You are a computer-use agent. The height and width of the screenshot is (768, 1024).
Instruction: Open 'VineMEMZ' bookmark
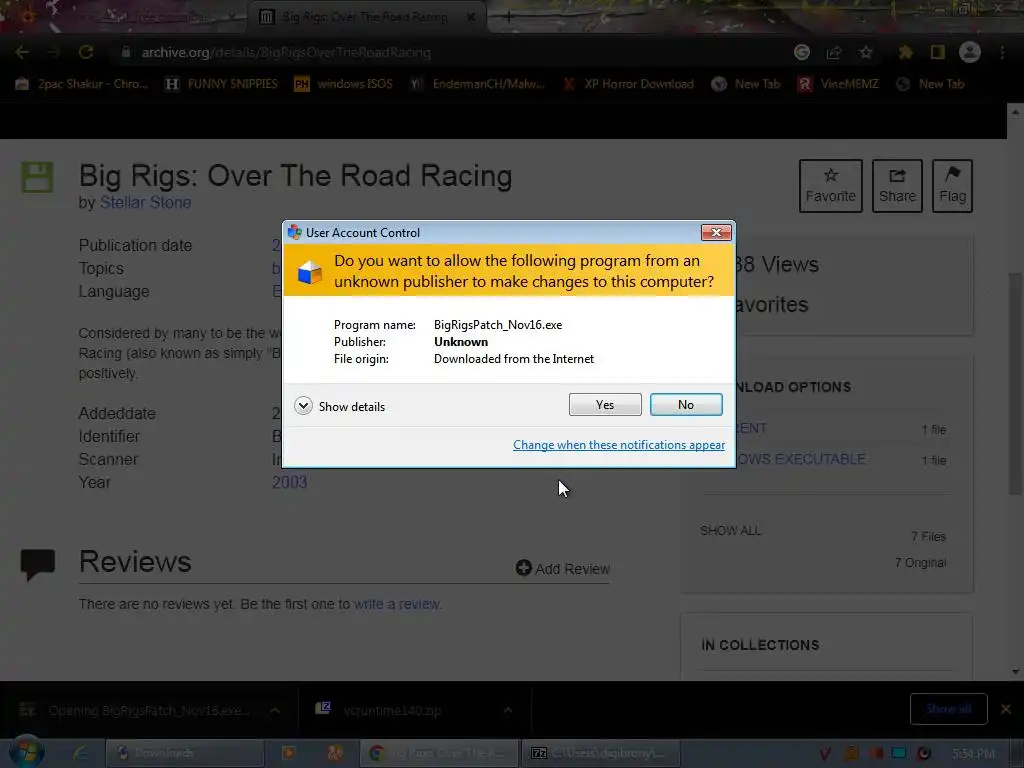(x=838, y=84)
